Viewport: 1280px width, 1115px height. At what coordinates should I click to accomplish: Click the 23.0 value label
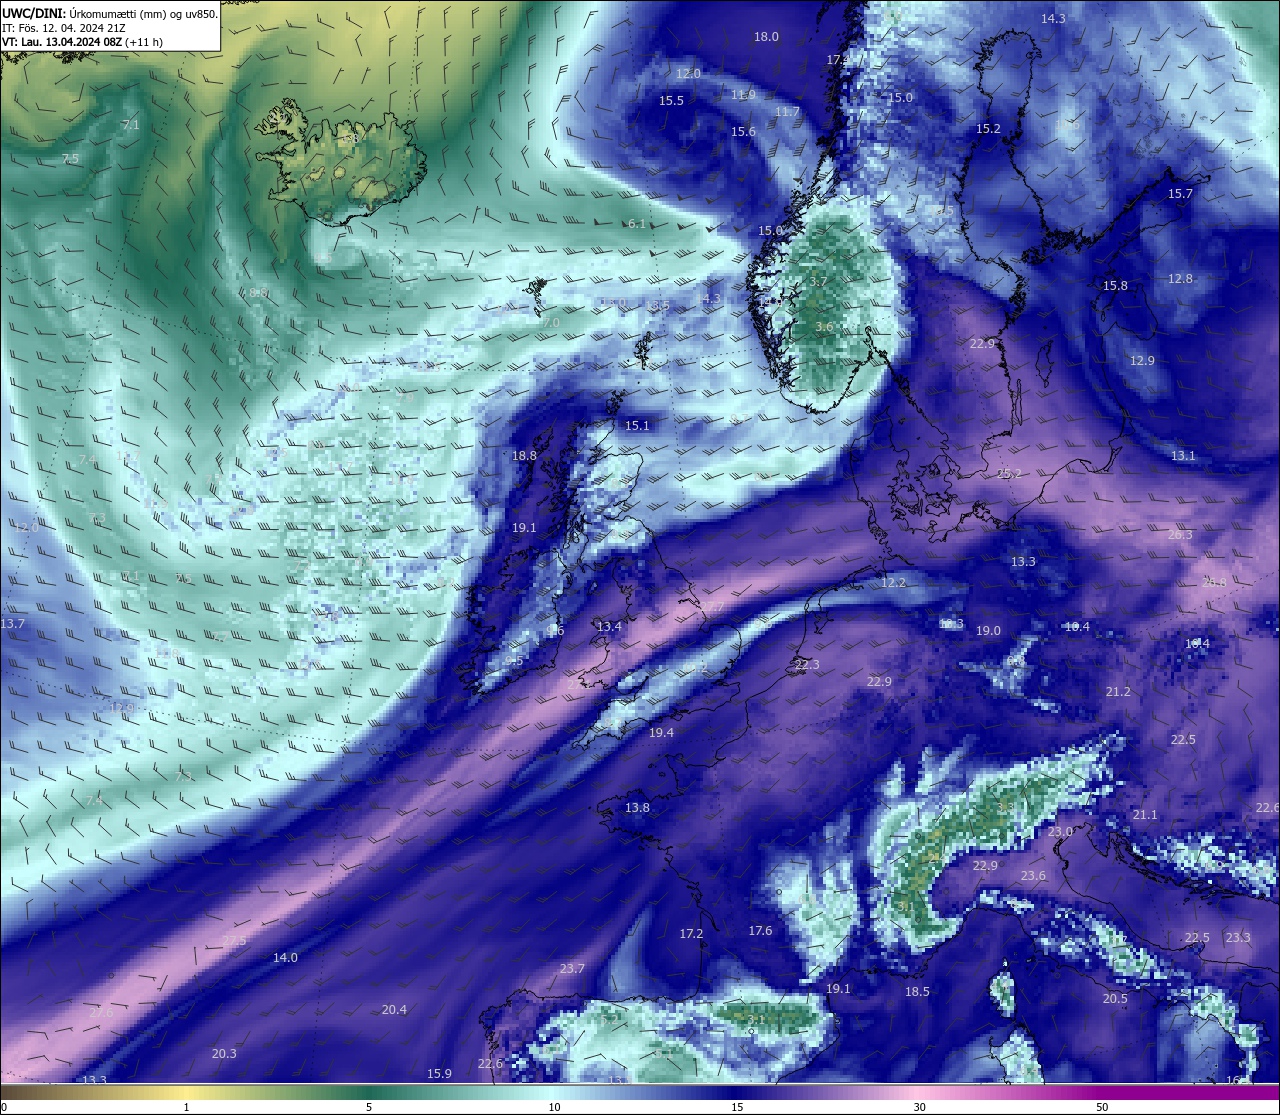1060,832
